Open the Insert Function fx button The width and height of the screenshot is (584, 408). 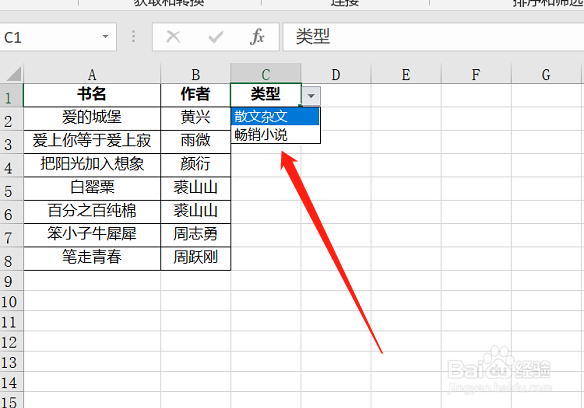click(x=257, y=37)
